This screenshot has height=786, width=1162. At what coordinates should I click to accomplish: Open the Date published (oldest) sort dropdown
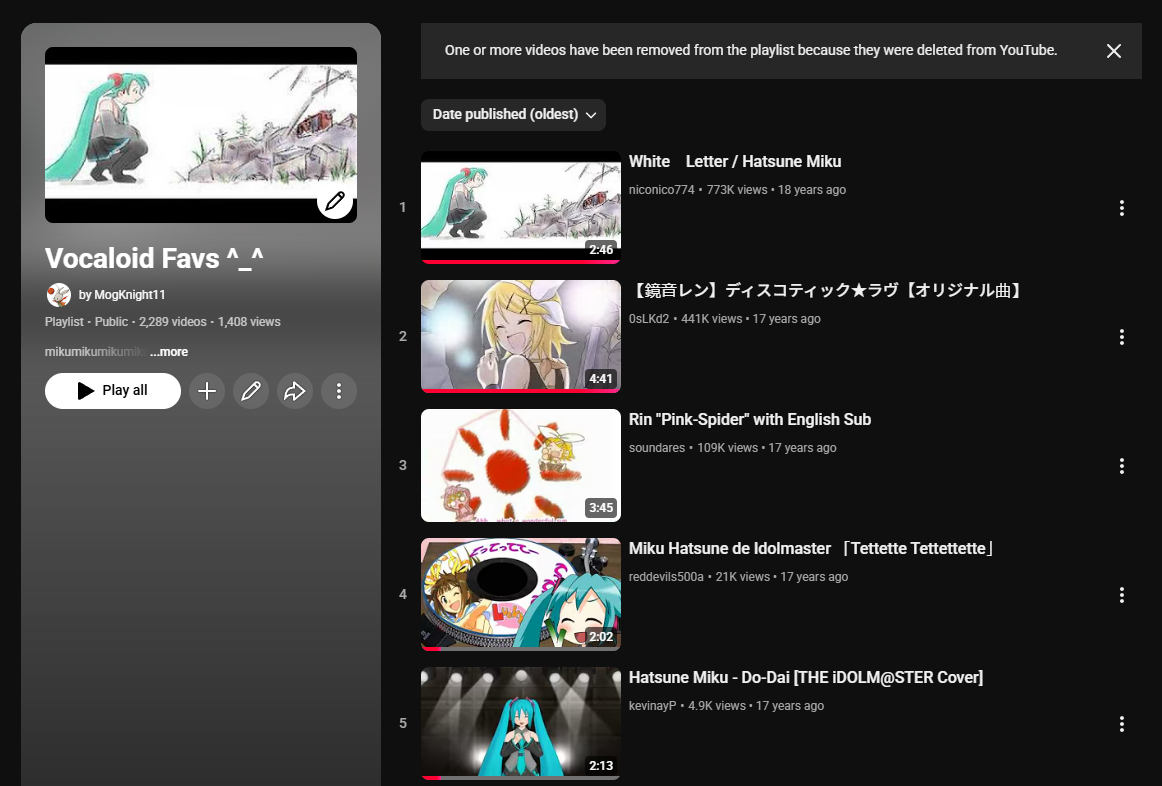513,114
